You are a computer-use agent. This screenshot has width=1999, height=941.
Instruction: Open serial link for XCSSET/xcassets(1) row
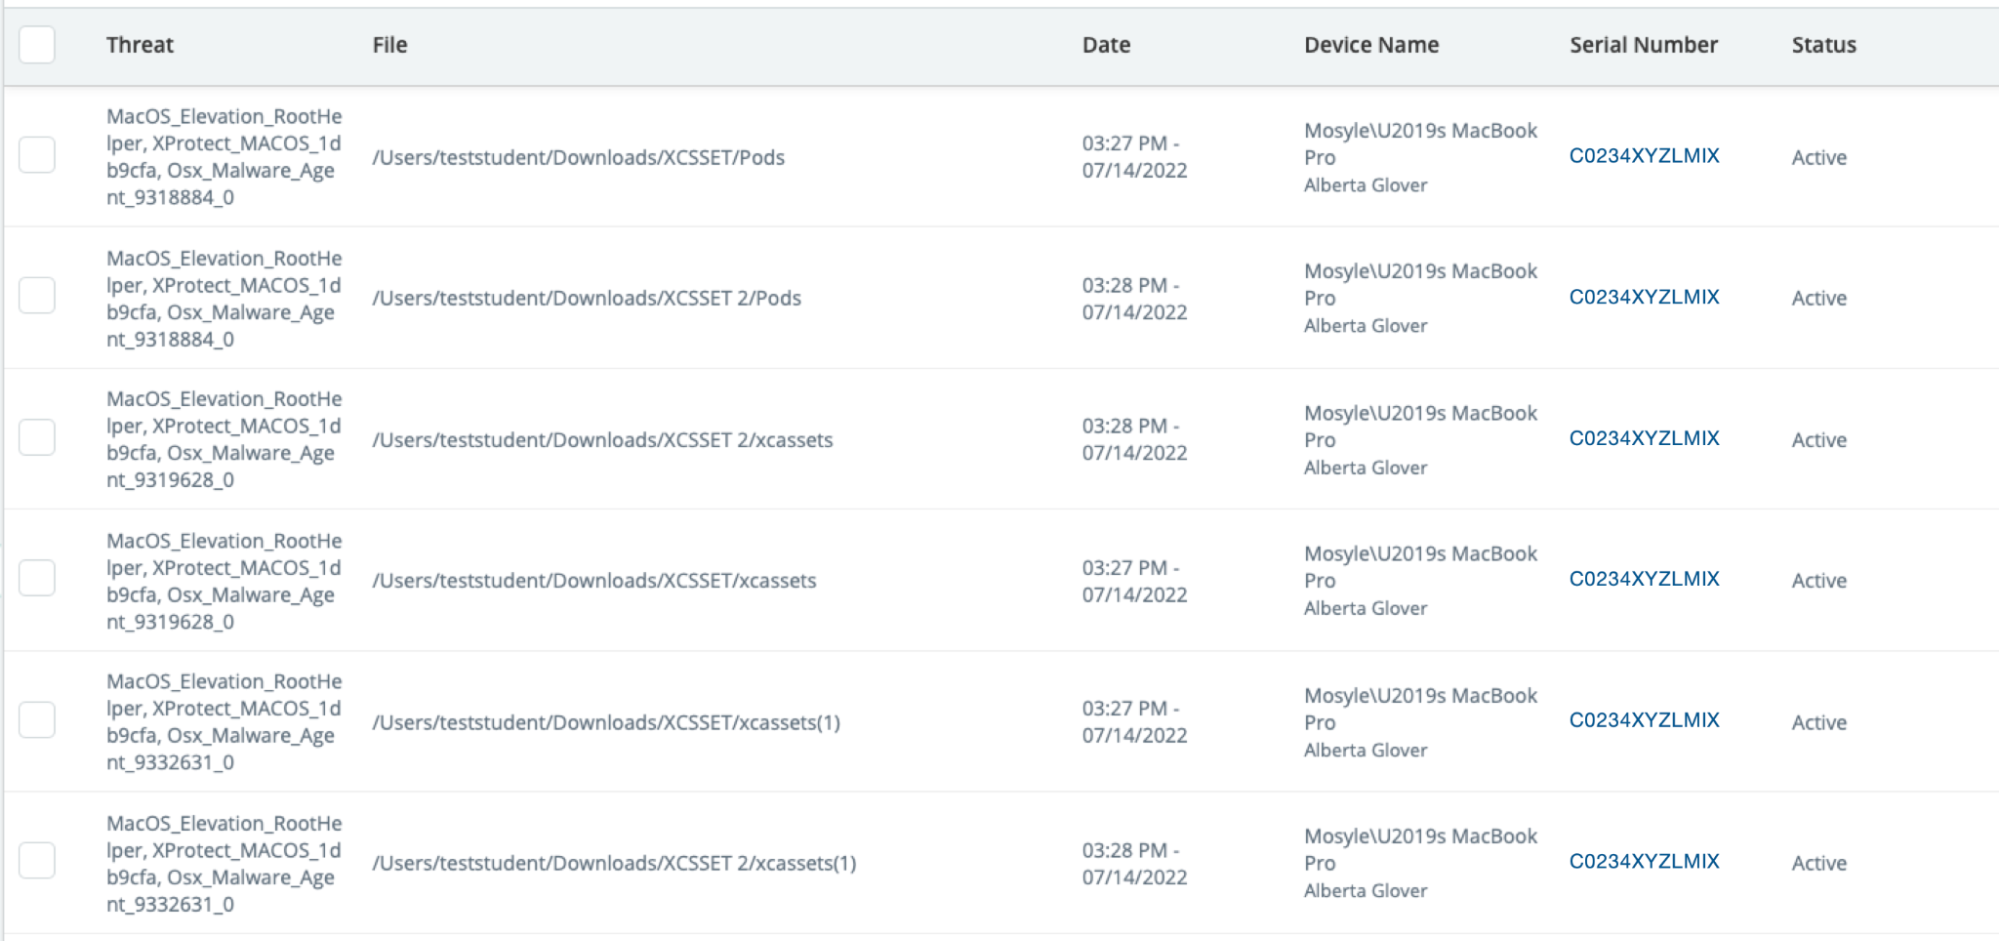1643,720
